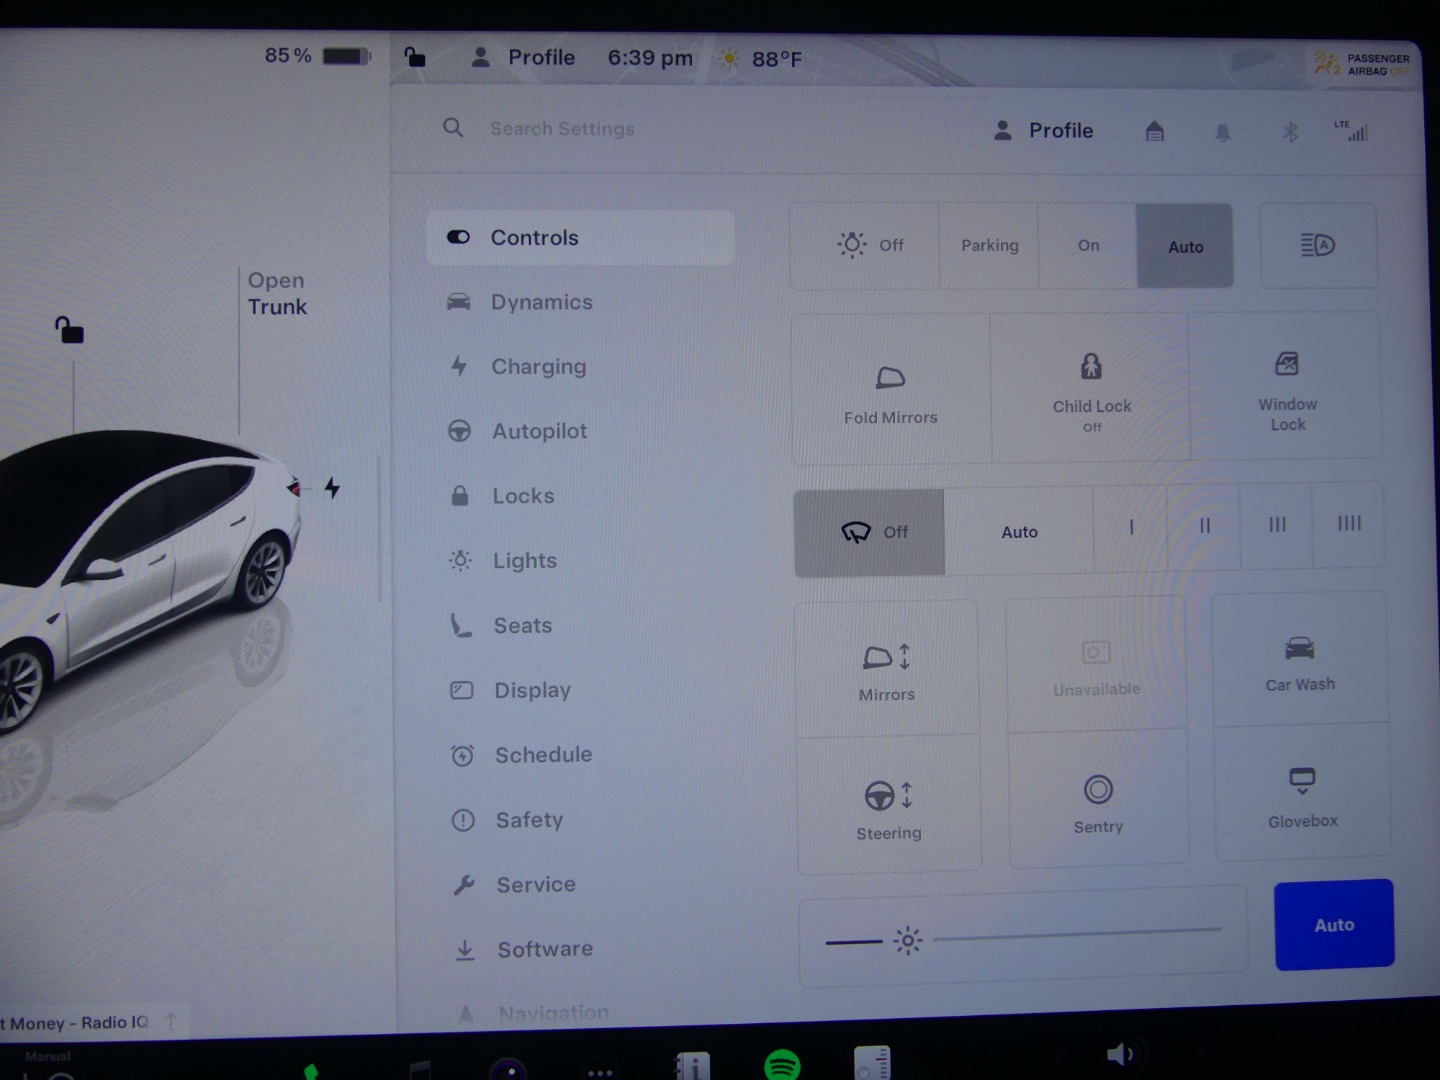Open the Profile dropdown in settings header
Screen dimensions: 1440x1080
(x=1044, y=131)
